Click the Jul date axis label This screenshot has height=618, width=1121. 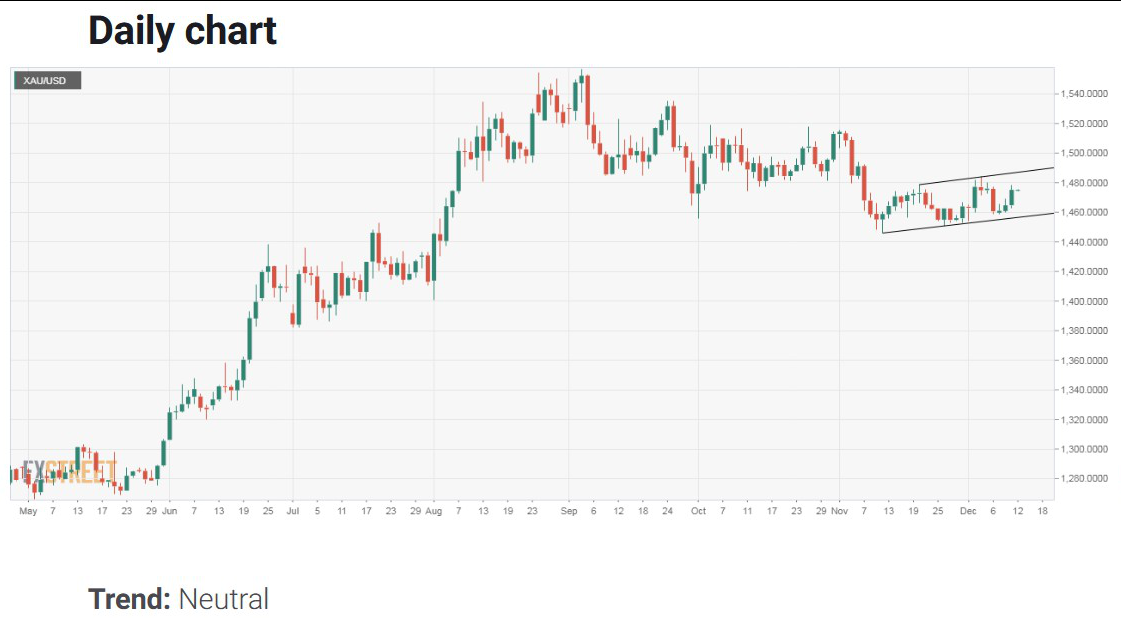292,511
